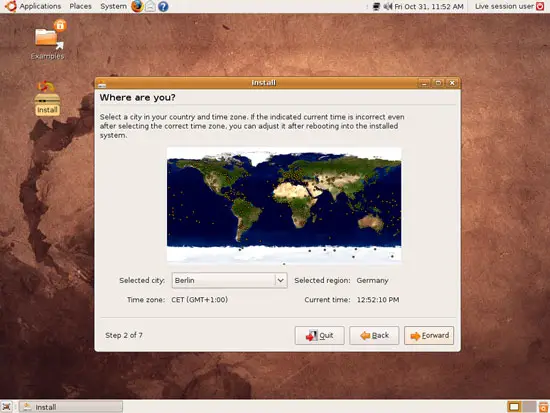Click the world map time zone picker
Viewport: 550px width, 413px height.
click(284, 205)
